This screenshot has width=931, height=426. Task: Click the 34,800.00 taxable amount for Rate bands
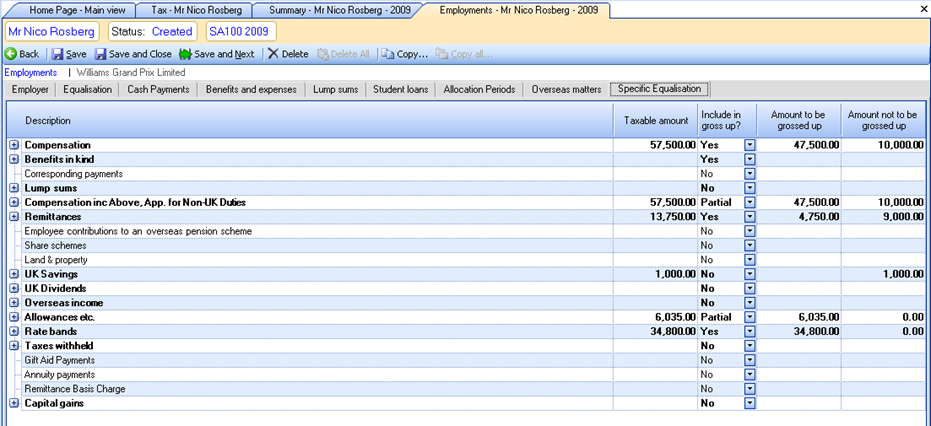point(672,332)
